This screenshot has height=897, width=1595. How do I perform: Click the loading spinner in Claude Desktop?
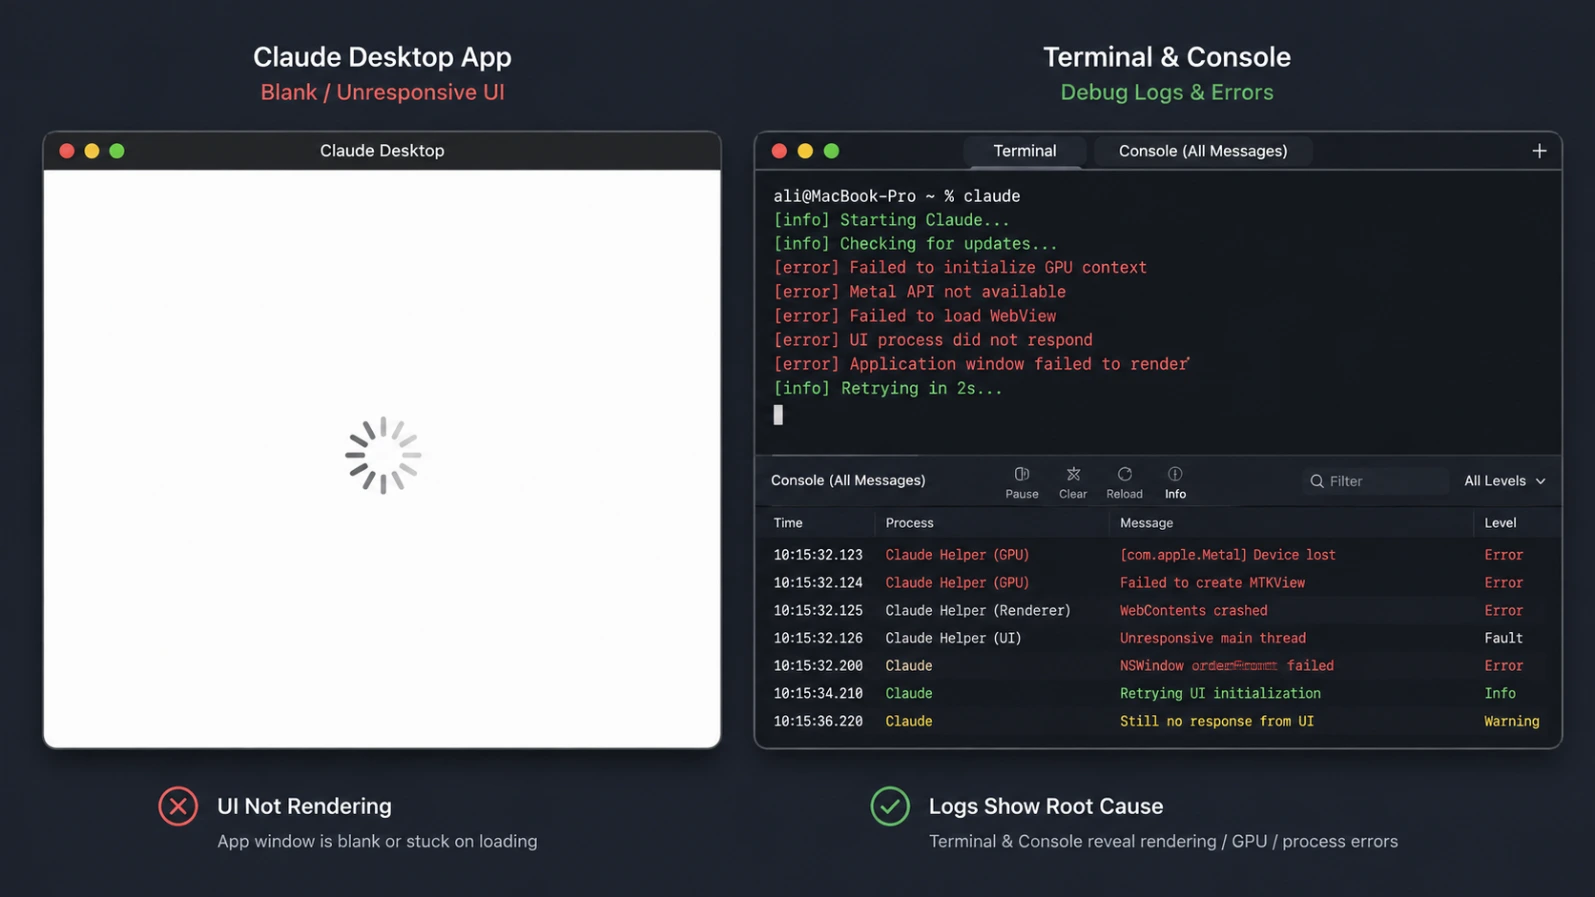tap(383, 455)
